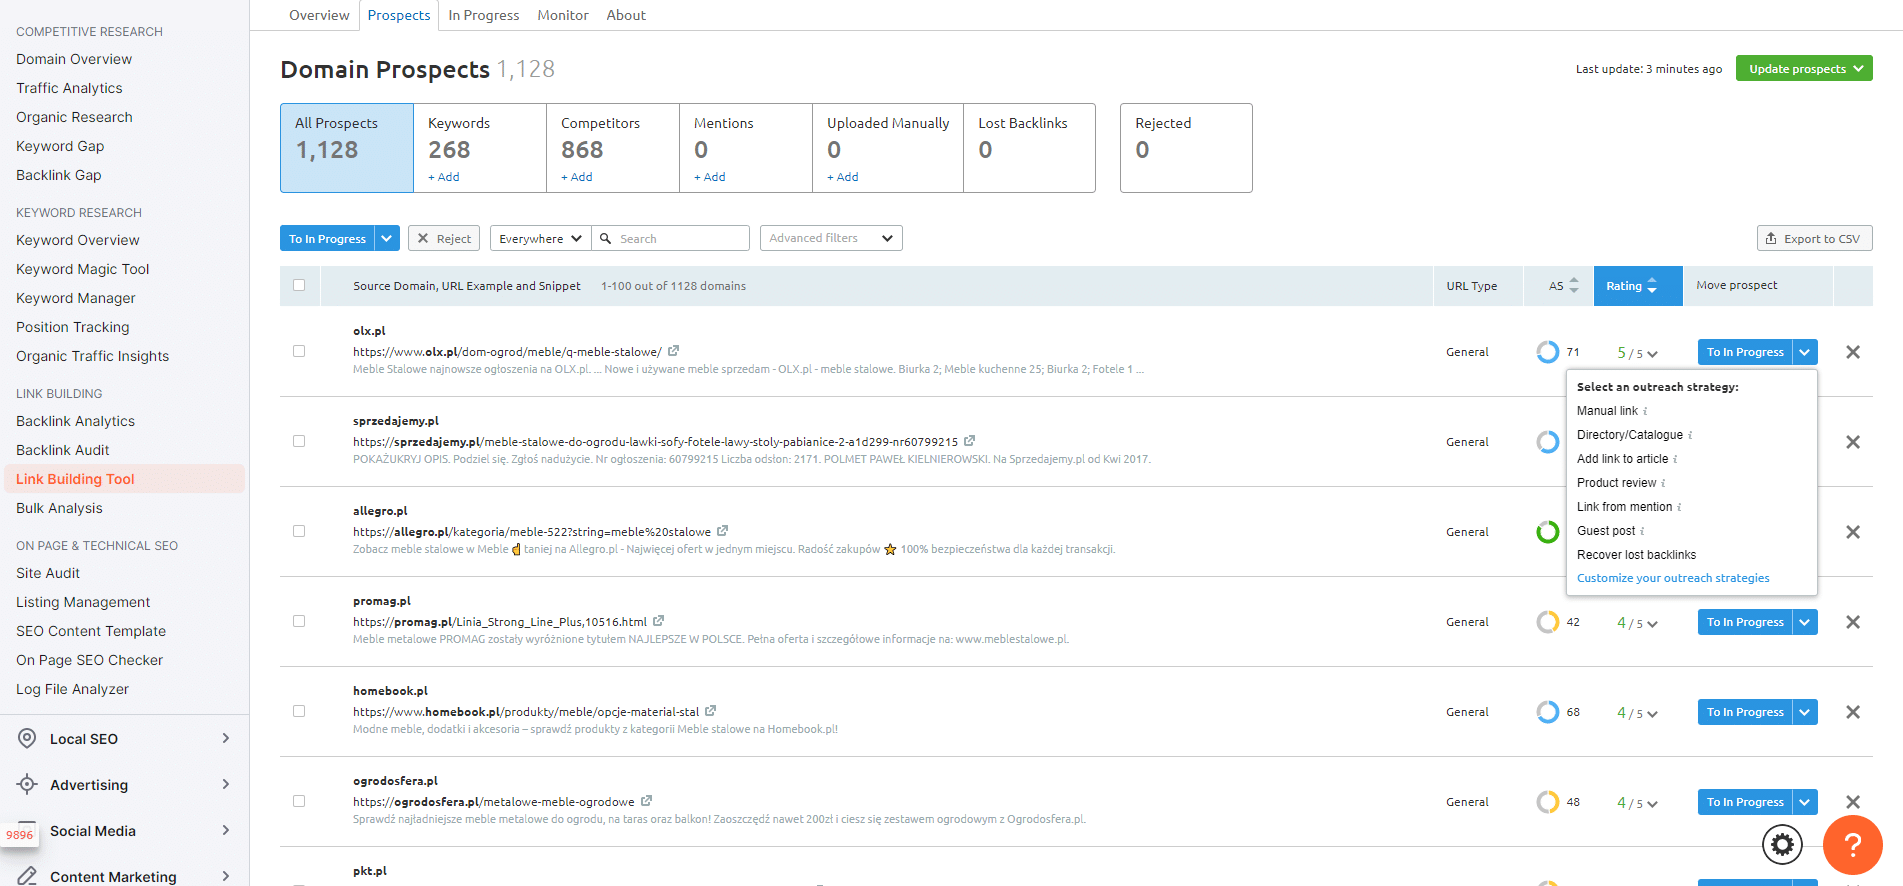Sort by the Rating column header
The height and width of the screenshot is (886, 1903).
pos(1638,286)
